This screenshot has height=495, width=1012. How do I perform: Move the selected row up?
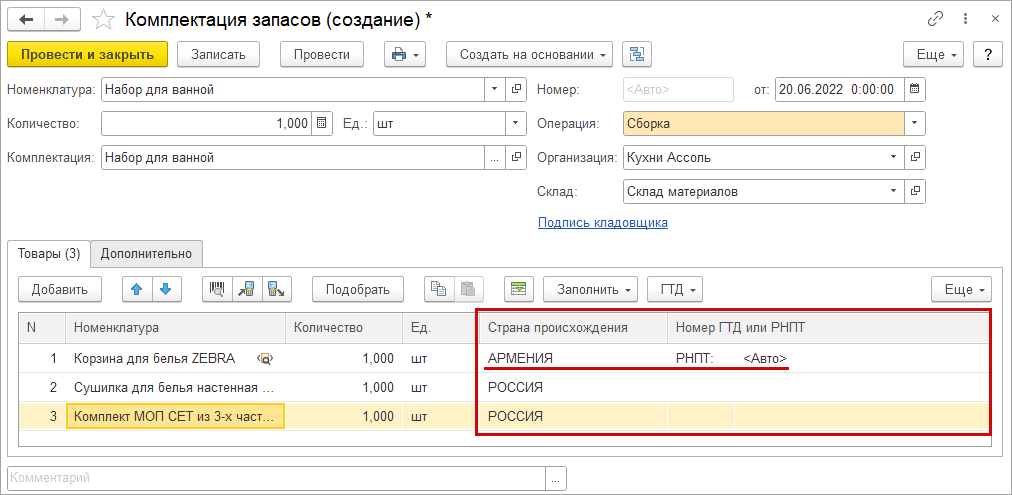[x=137, y=289]
